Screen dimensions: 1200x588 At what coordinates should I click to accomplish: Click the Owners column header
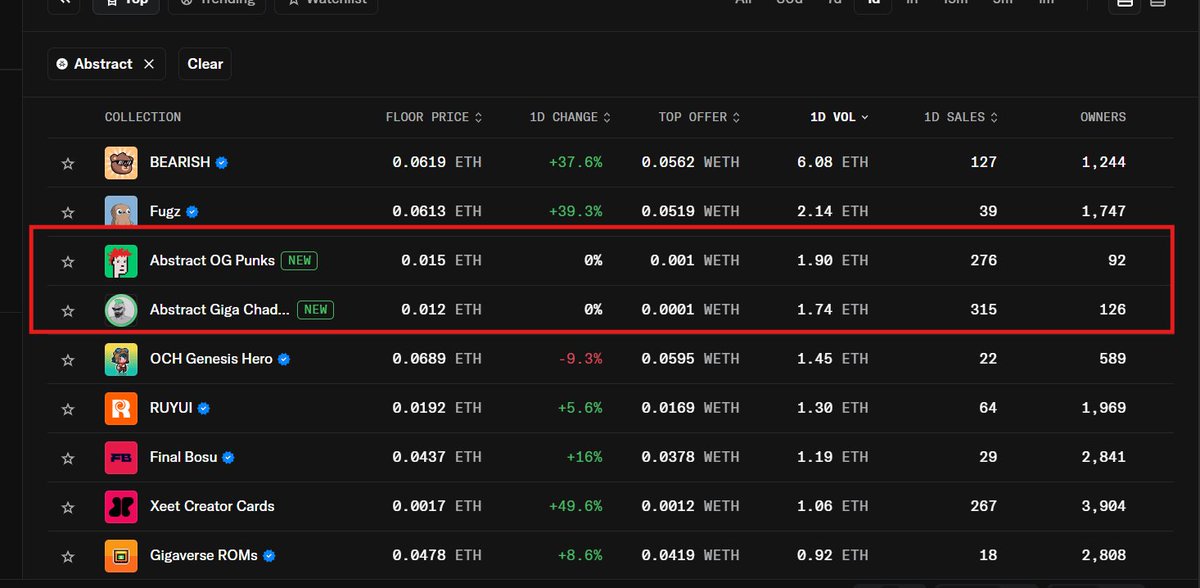pos(1103,117)
